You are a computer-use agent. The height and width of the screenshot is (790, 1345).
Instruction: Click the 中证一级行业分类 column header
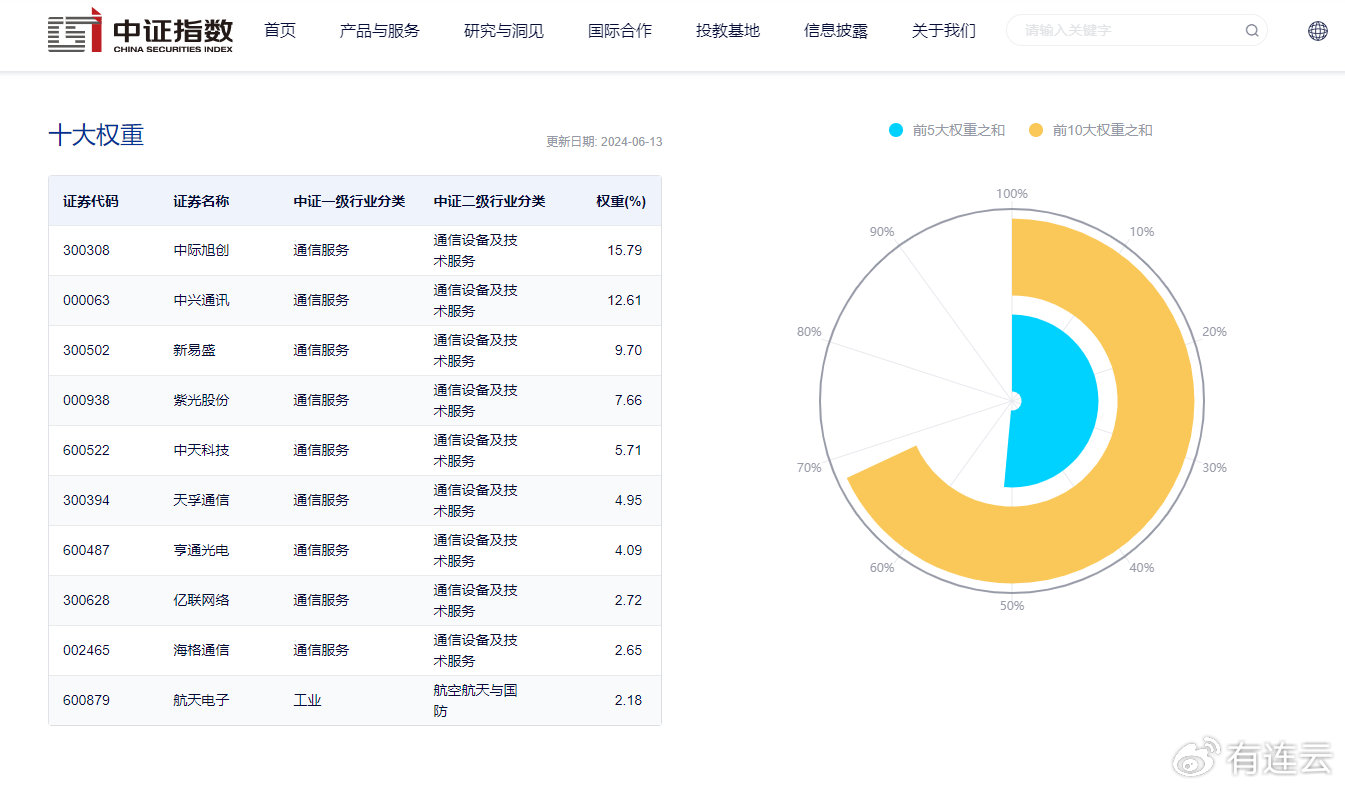(349, 201)
